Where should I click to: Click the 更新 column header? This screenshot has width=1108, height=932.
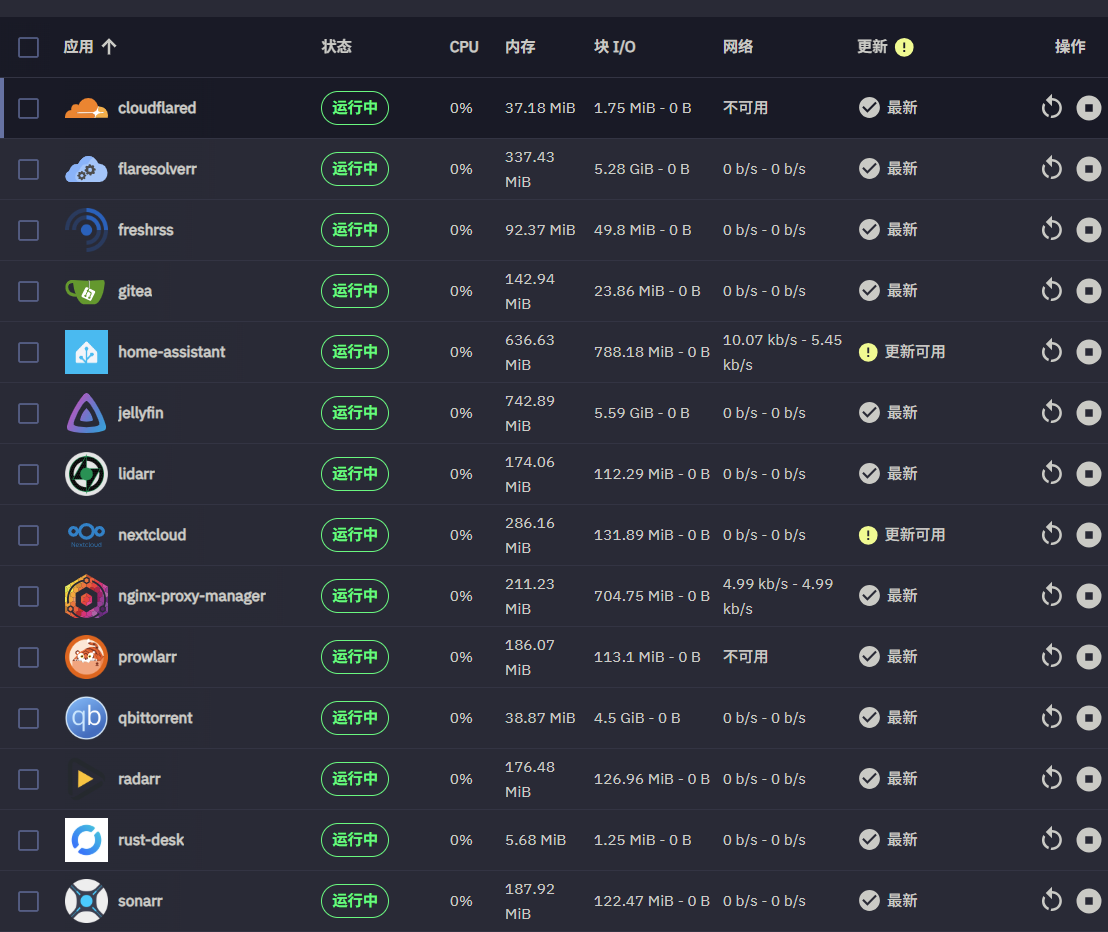(x=872, y=47)
